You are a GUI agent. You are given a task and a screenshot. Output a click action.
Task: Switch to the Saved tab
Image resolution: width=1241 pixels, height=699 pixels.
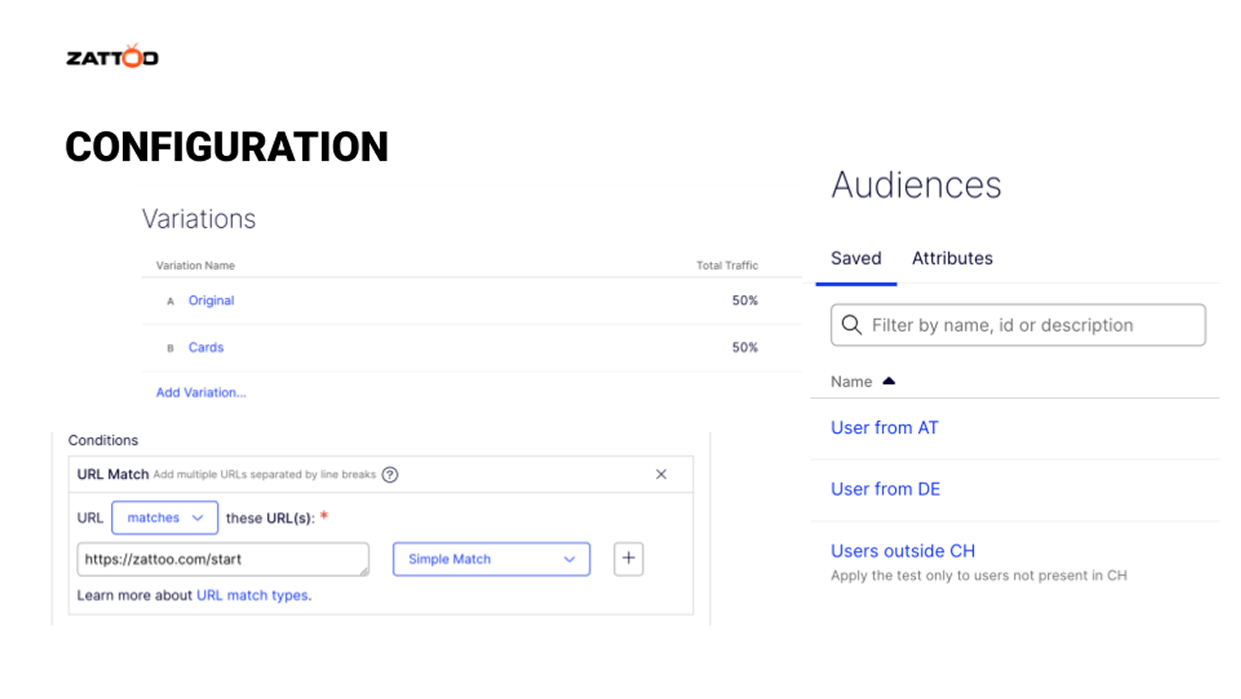coord(856,258)
